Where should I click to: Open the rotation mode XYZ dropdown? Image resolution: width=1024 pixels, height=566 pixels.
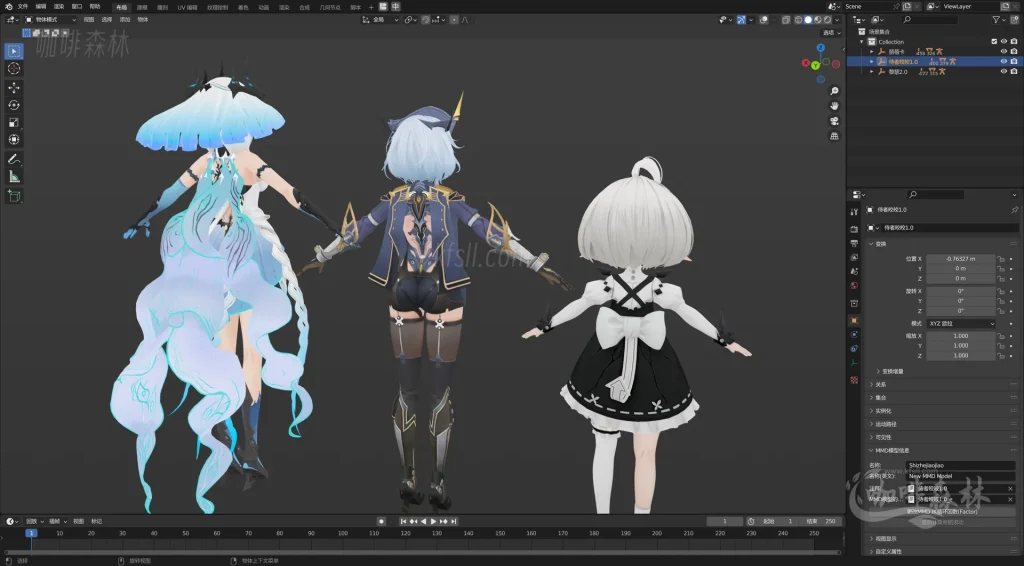pos(961,323)
